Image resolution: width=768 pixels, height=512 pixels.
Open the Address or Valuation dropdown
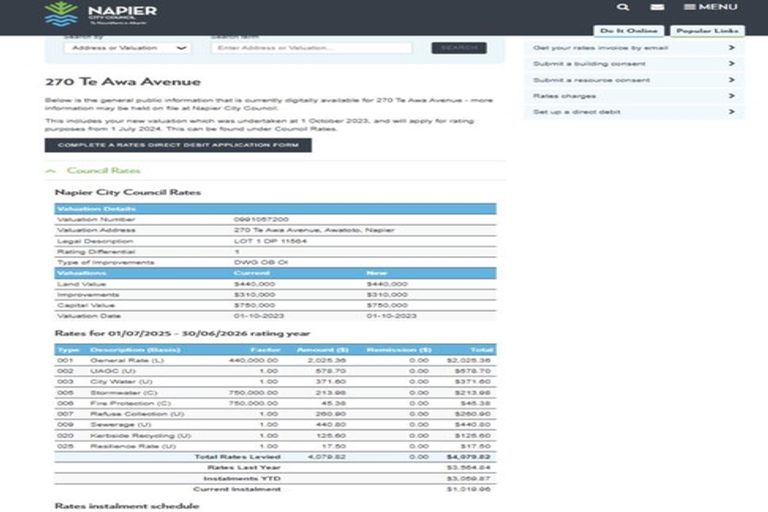pyautogui.click(x=126, y=48)
